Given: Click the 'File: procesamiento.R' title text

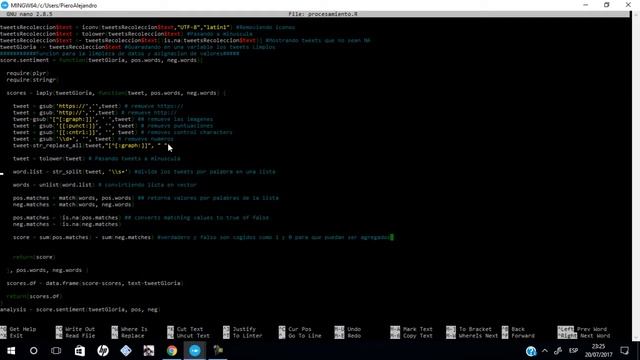Looking at the screenshot, I should pos(323,14).
